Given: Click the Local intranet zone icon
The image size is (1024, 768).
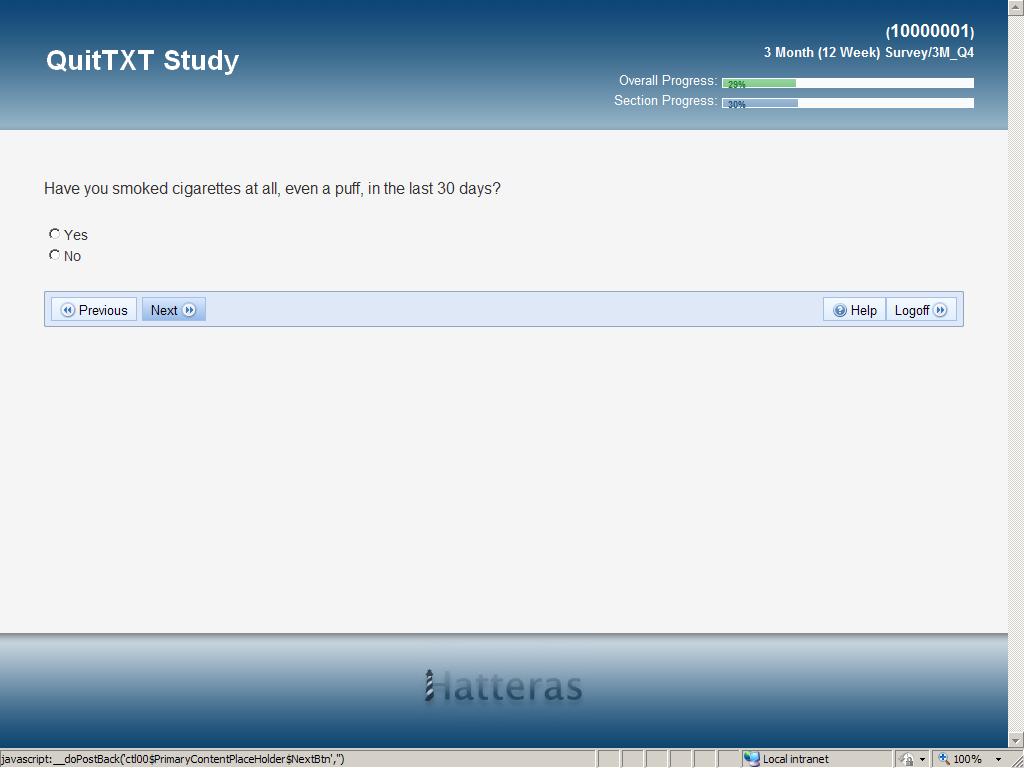Looking at the screenshot, I should (x=752, y=759).
